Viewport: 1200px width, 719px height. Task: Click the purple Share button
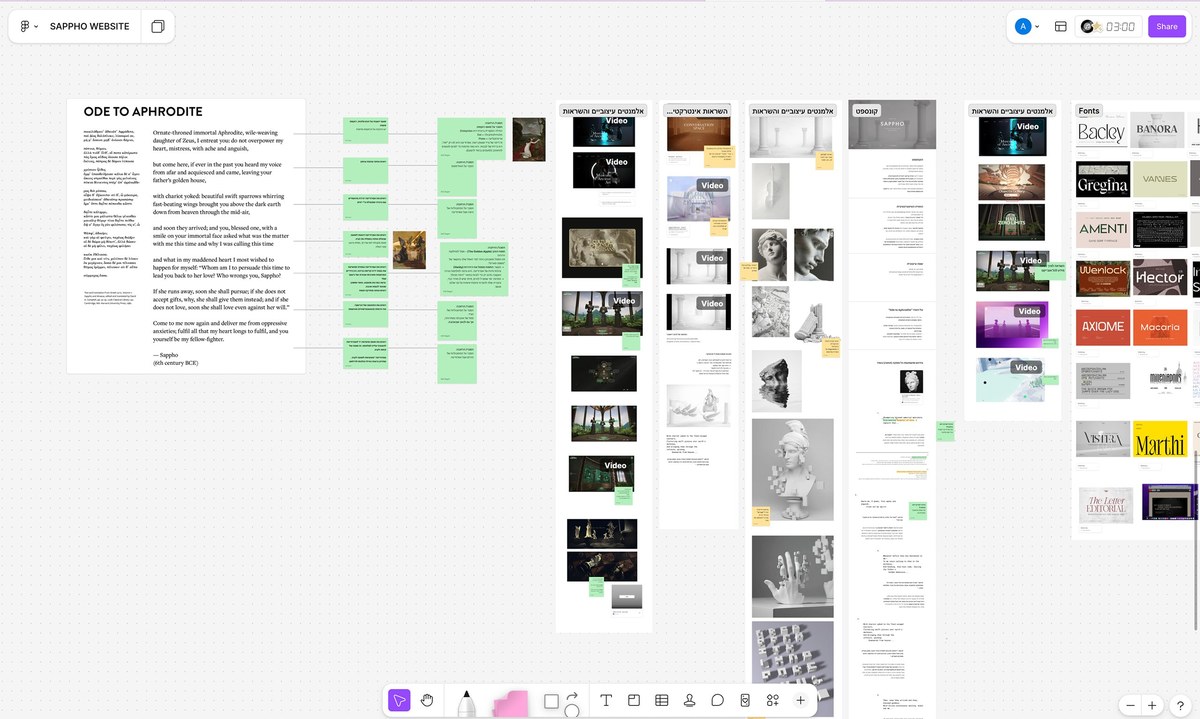click(1167, 27)
